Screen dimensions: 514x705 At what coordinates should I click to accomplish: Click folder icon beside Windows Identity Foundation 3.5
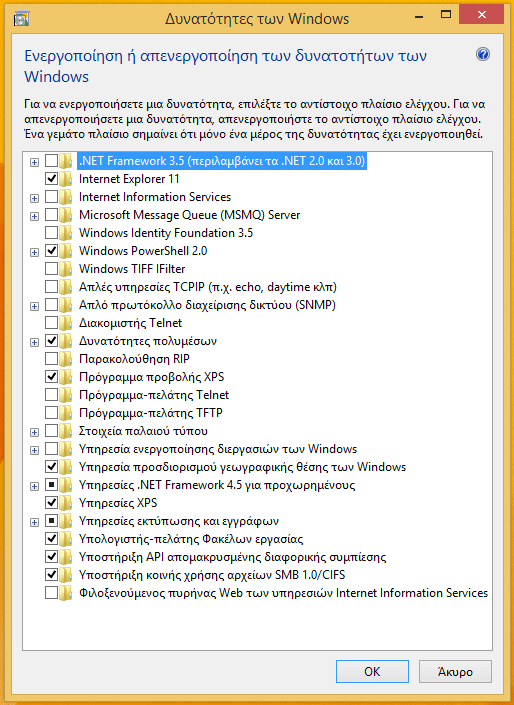click(66, 233)
